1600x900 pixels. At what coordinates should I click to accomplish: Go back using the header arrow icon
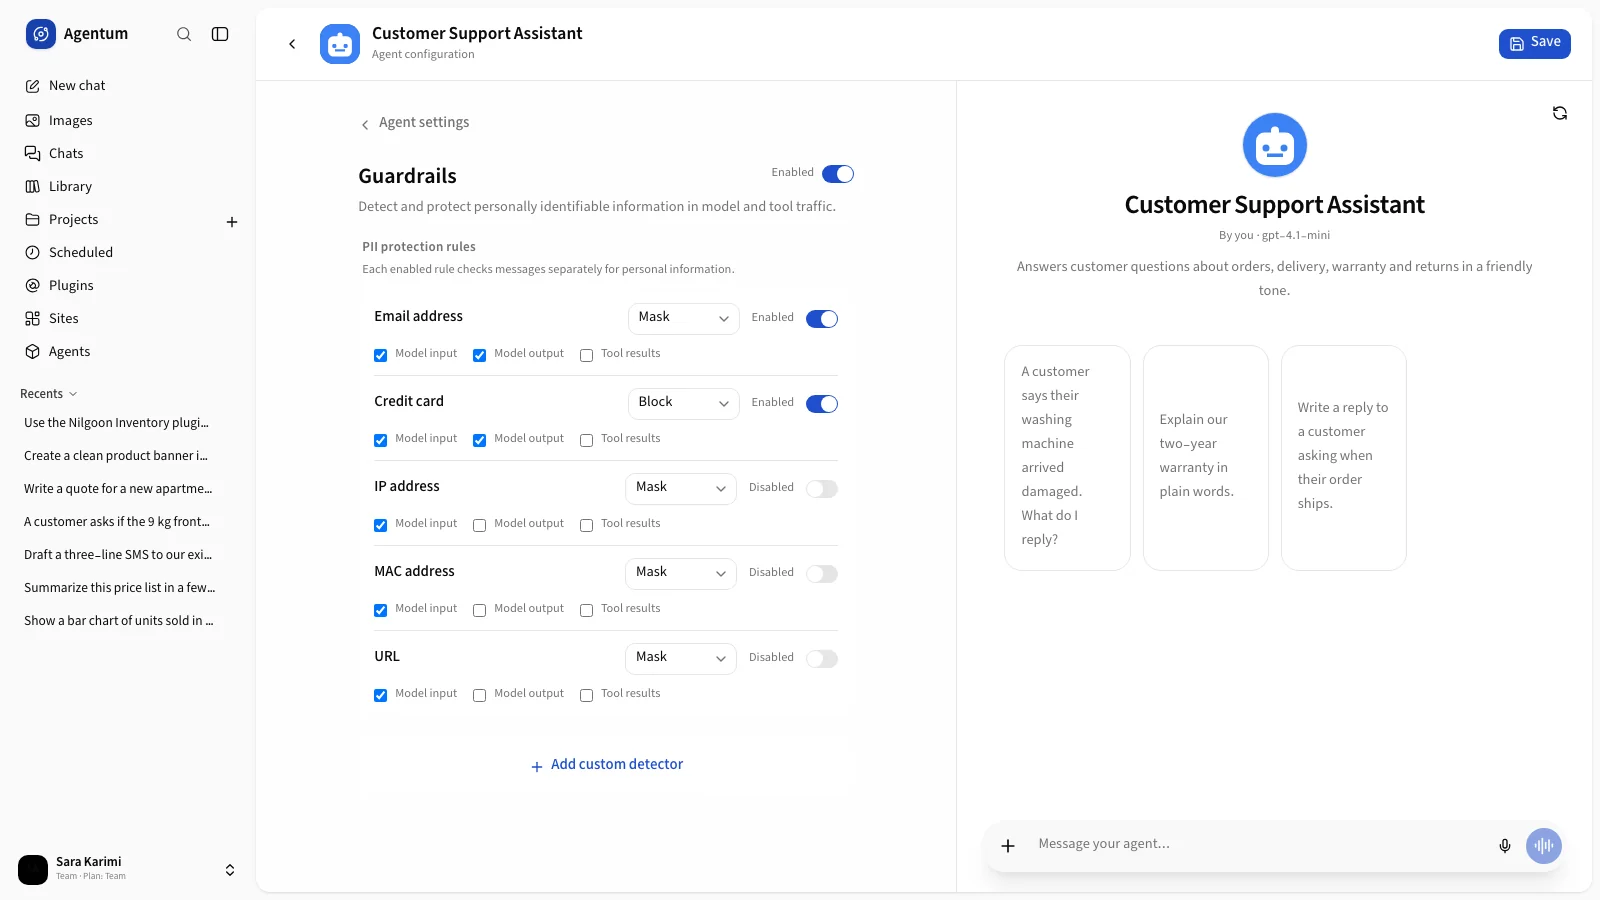[x=292, y=44]
